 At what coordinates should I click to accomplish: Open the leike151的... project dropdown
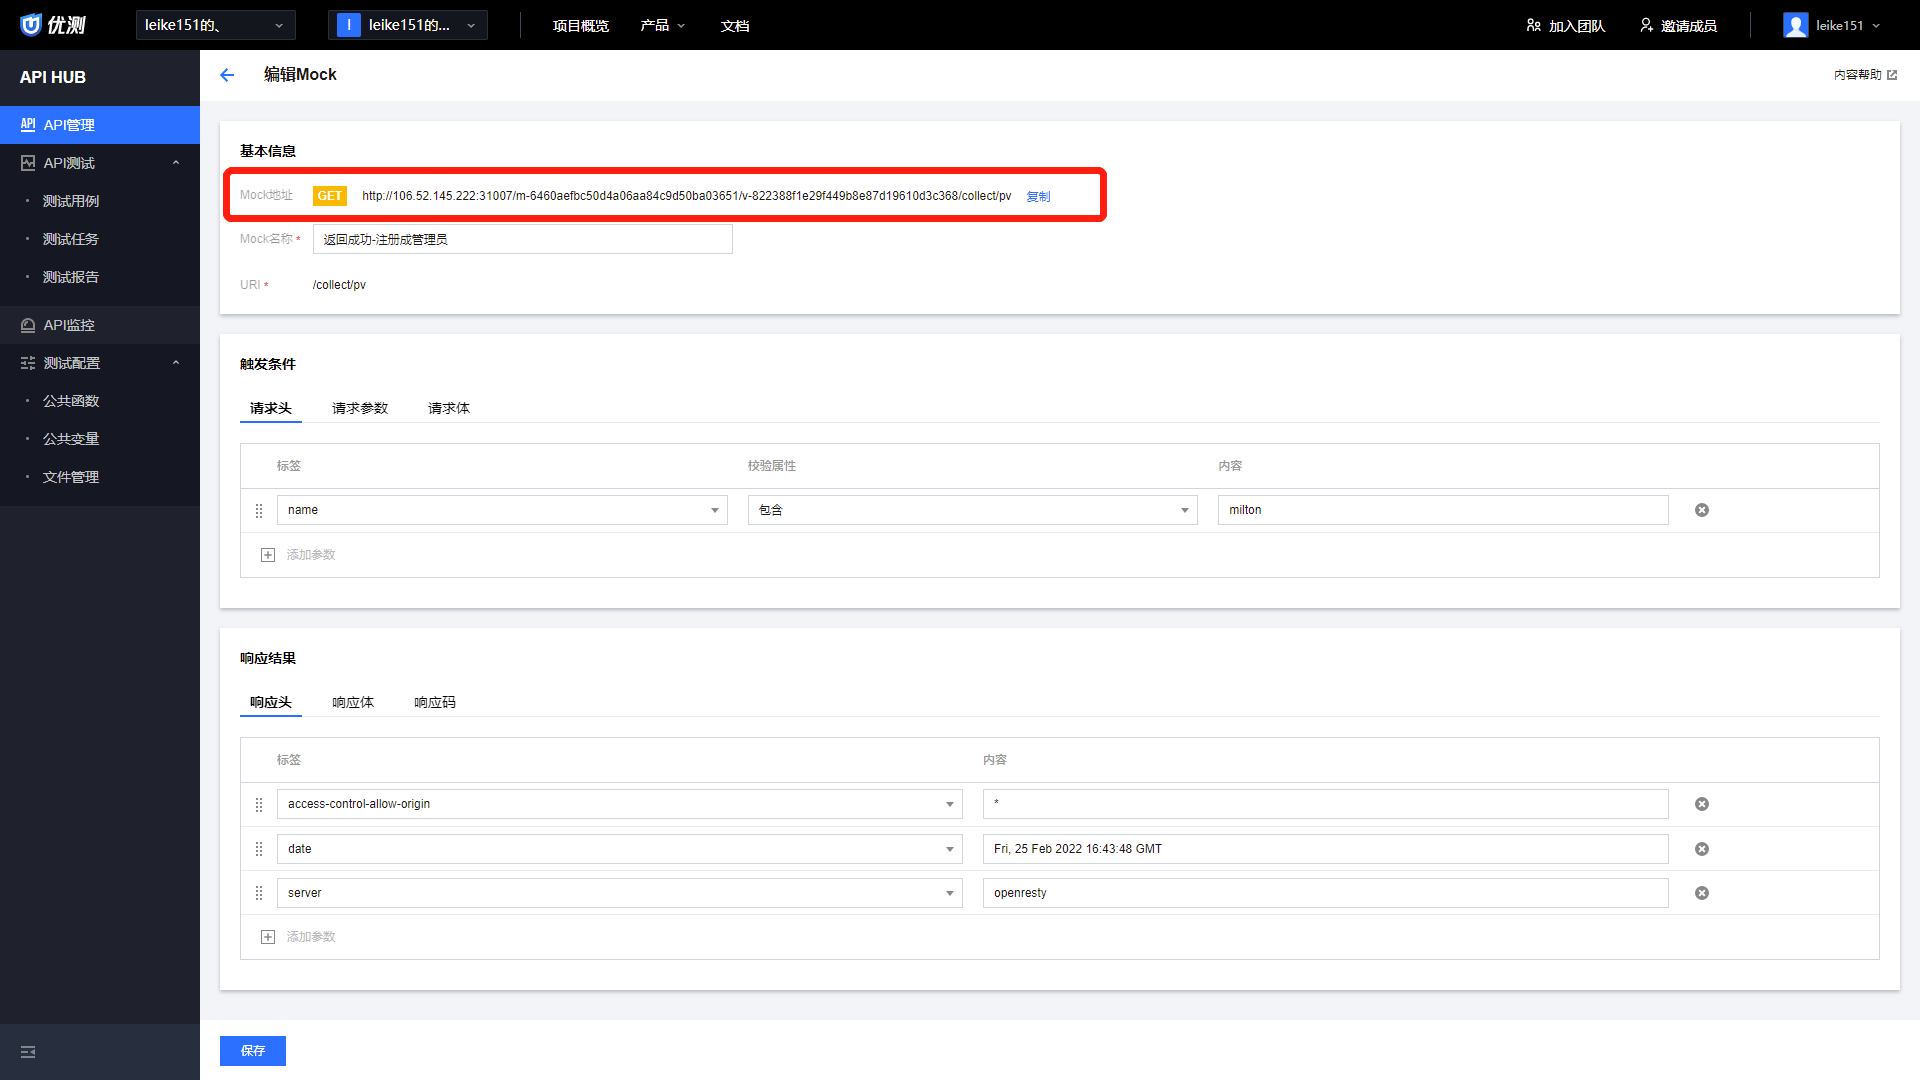point(408,25)
